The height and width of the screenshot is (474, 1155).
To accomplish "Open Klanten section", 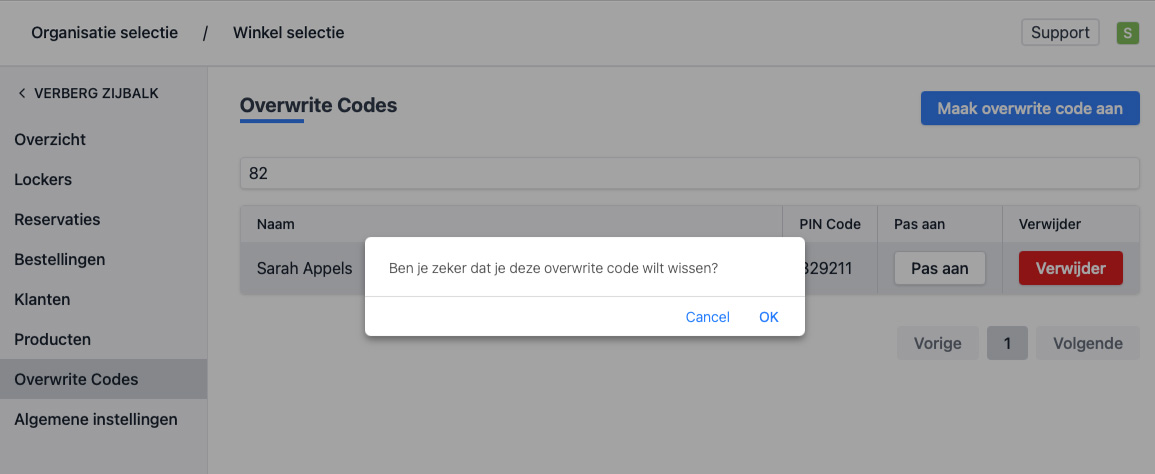I will (x=42, y=300).
